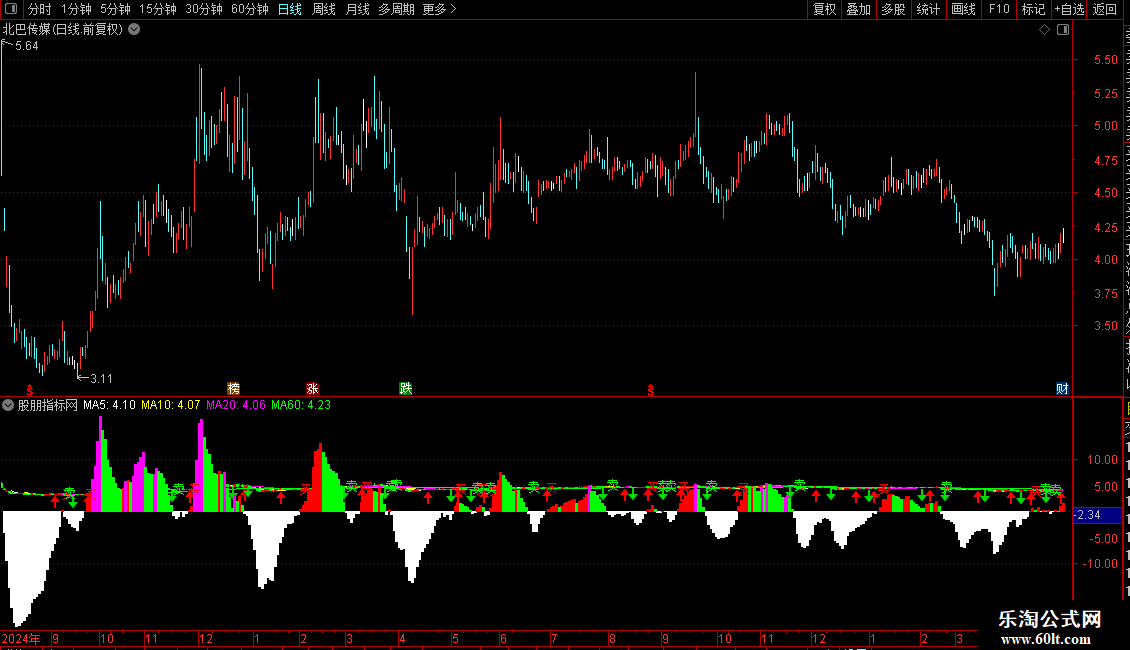The height and width of the screenshot is (650, 1130).
Task: Switch to 日线 daily chart
Action: coord(290,9)
